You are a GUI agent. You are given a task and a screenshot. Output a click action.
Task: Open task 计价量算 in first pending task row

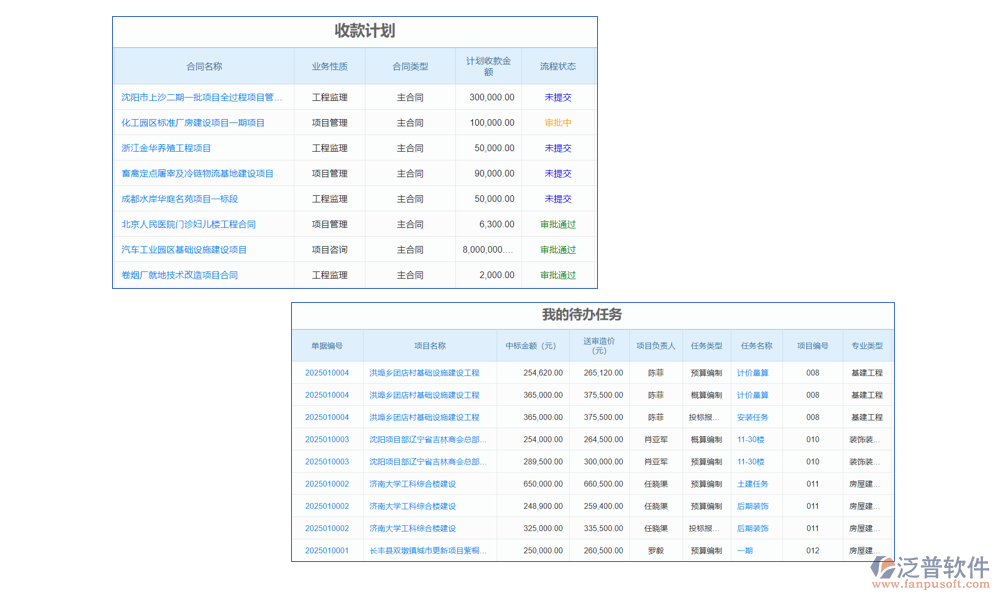[x=755, y=373]
